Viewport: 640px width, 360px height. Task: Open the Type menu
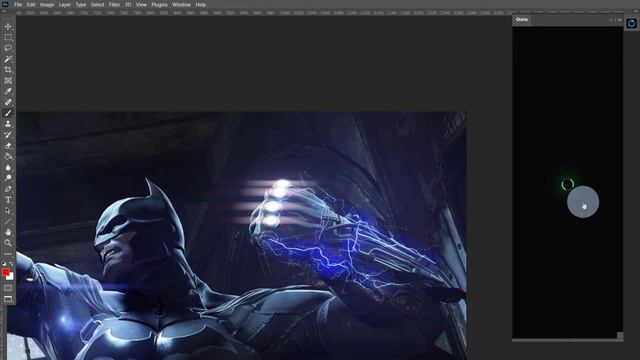tap(81, 5)
